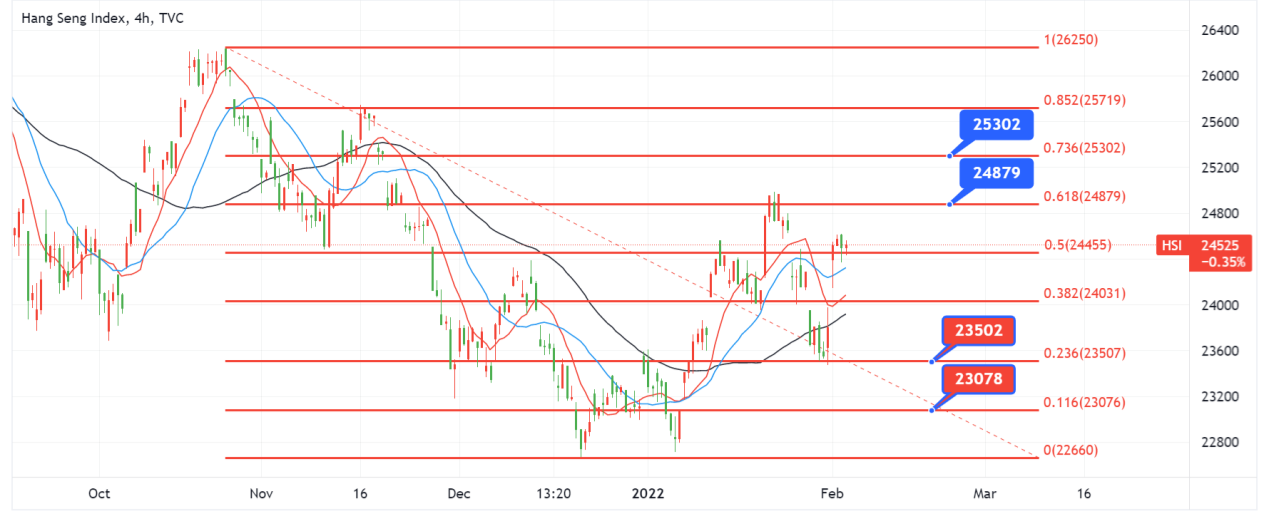Click the 13:20 time axis label
The image size is (1274, 516).
(x=553, y=493)
